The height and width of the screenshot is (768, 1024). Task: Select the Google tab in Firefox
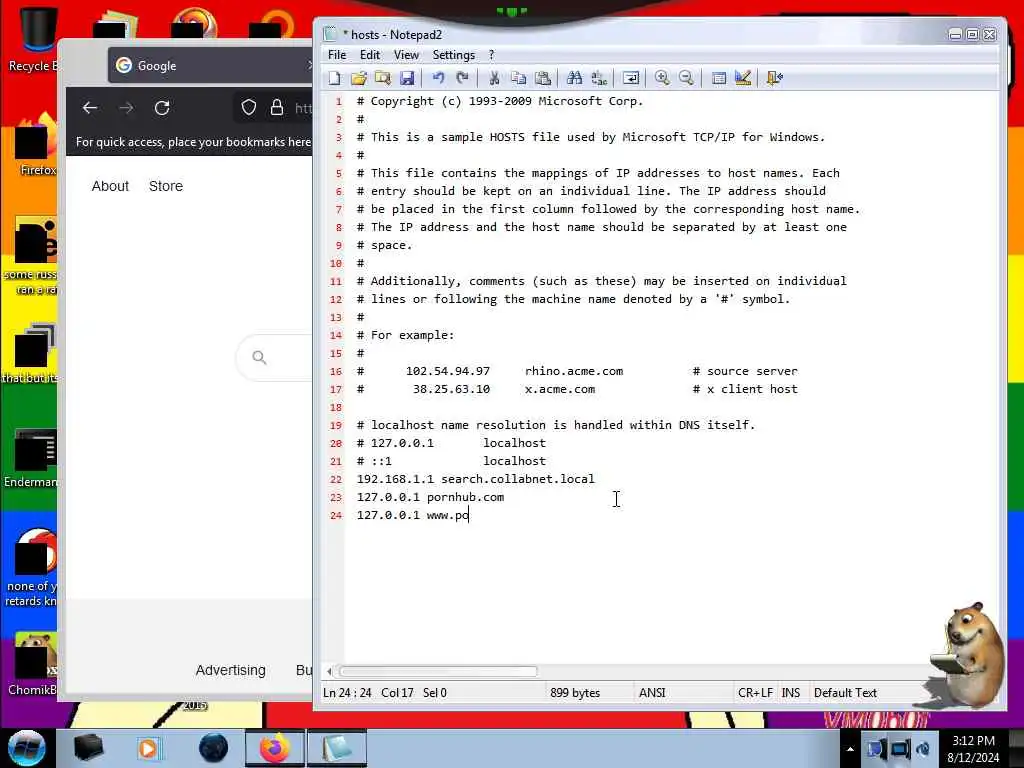point(209,65)
